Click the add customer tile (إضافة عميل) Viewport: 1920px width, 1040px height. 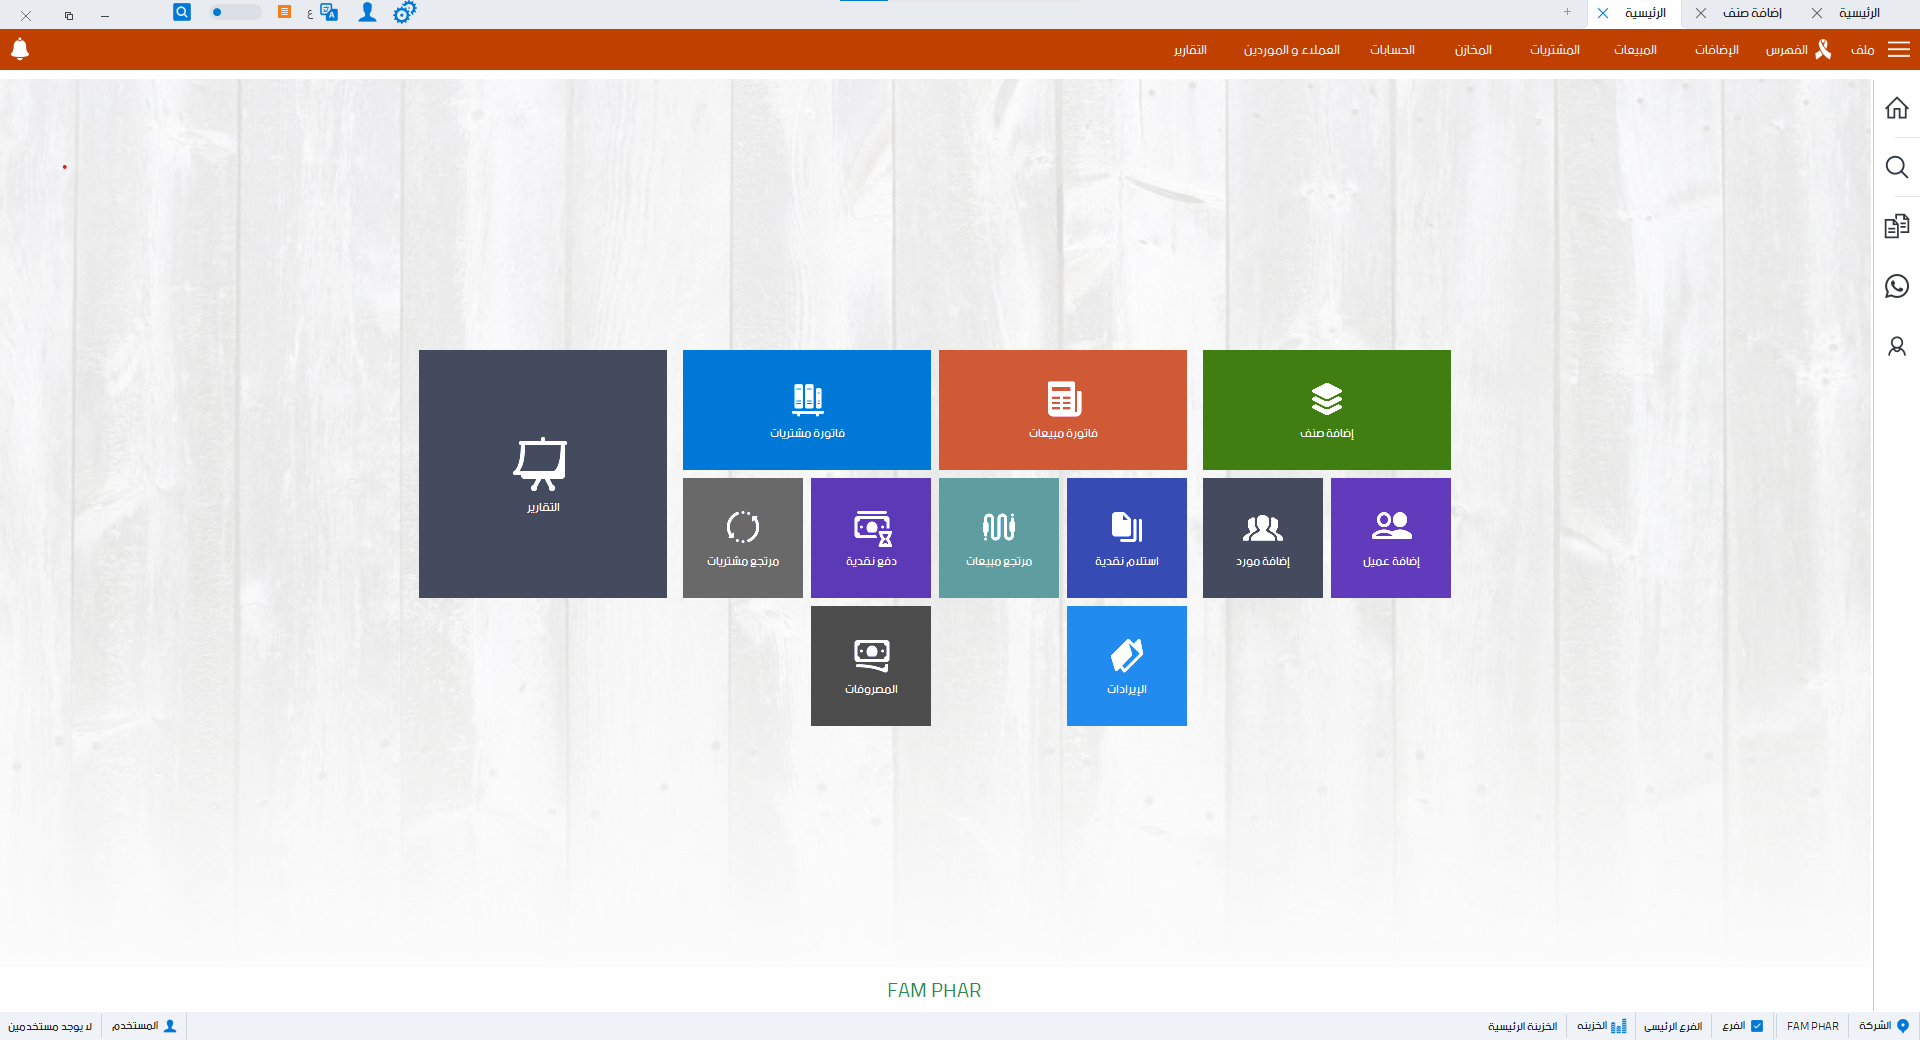pos(1390,538)
